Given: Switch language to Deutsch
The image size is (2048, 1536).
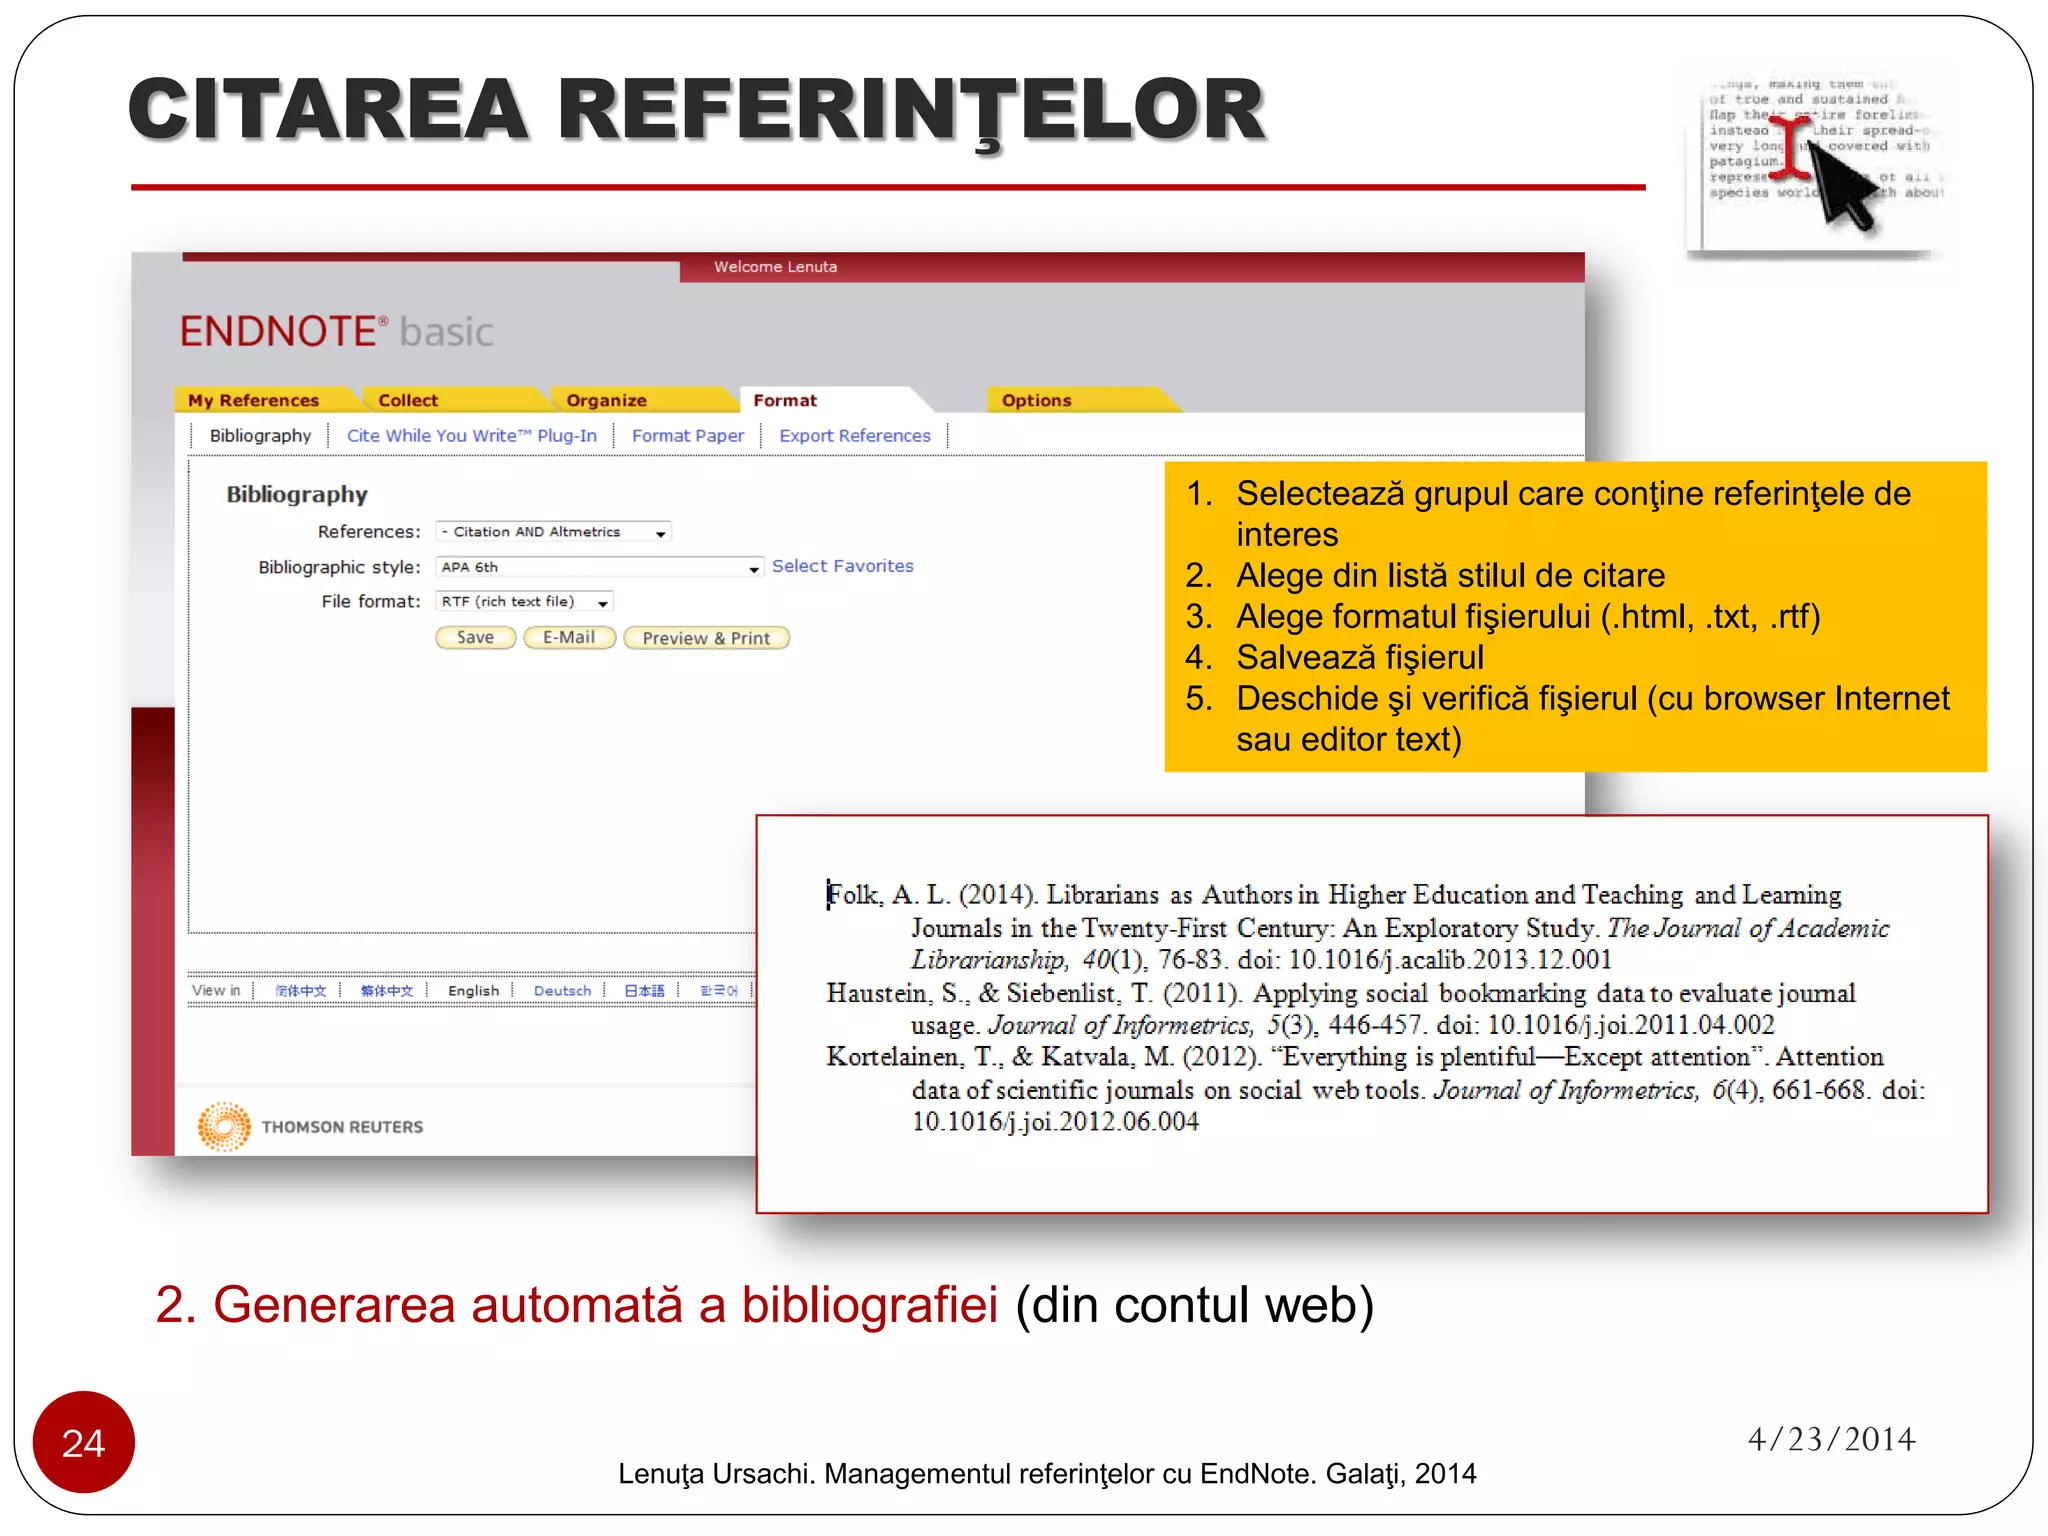Looking at the screenshot, I should tap(562, 990).
